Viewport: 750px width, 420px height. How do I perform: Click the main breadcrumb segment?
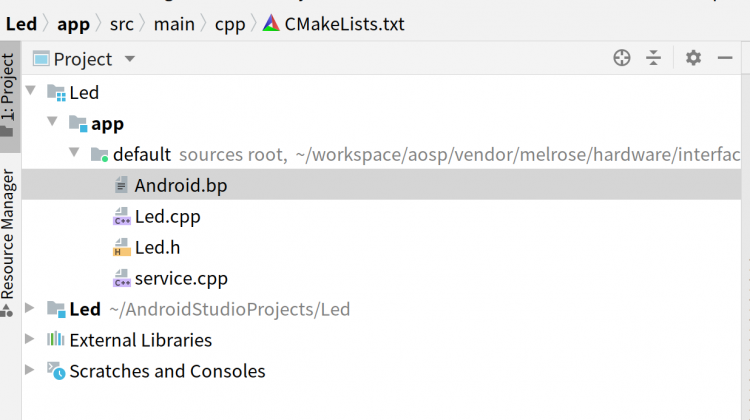(x=174, y=22)
